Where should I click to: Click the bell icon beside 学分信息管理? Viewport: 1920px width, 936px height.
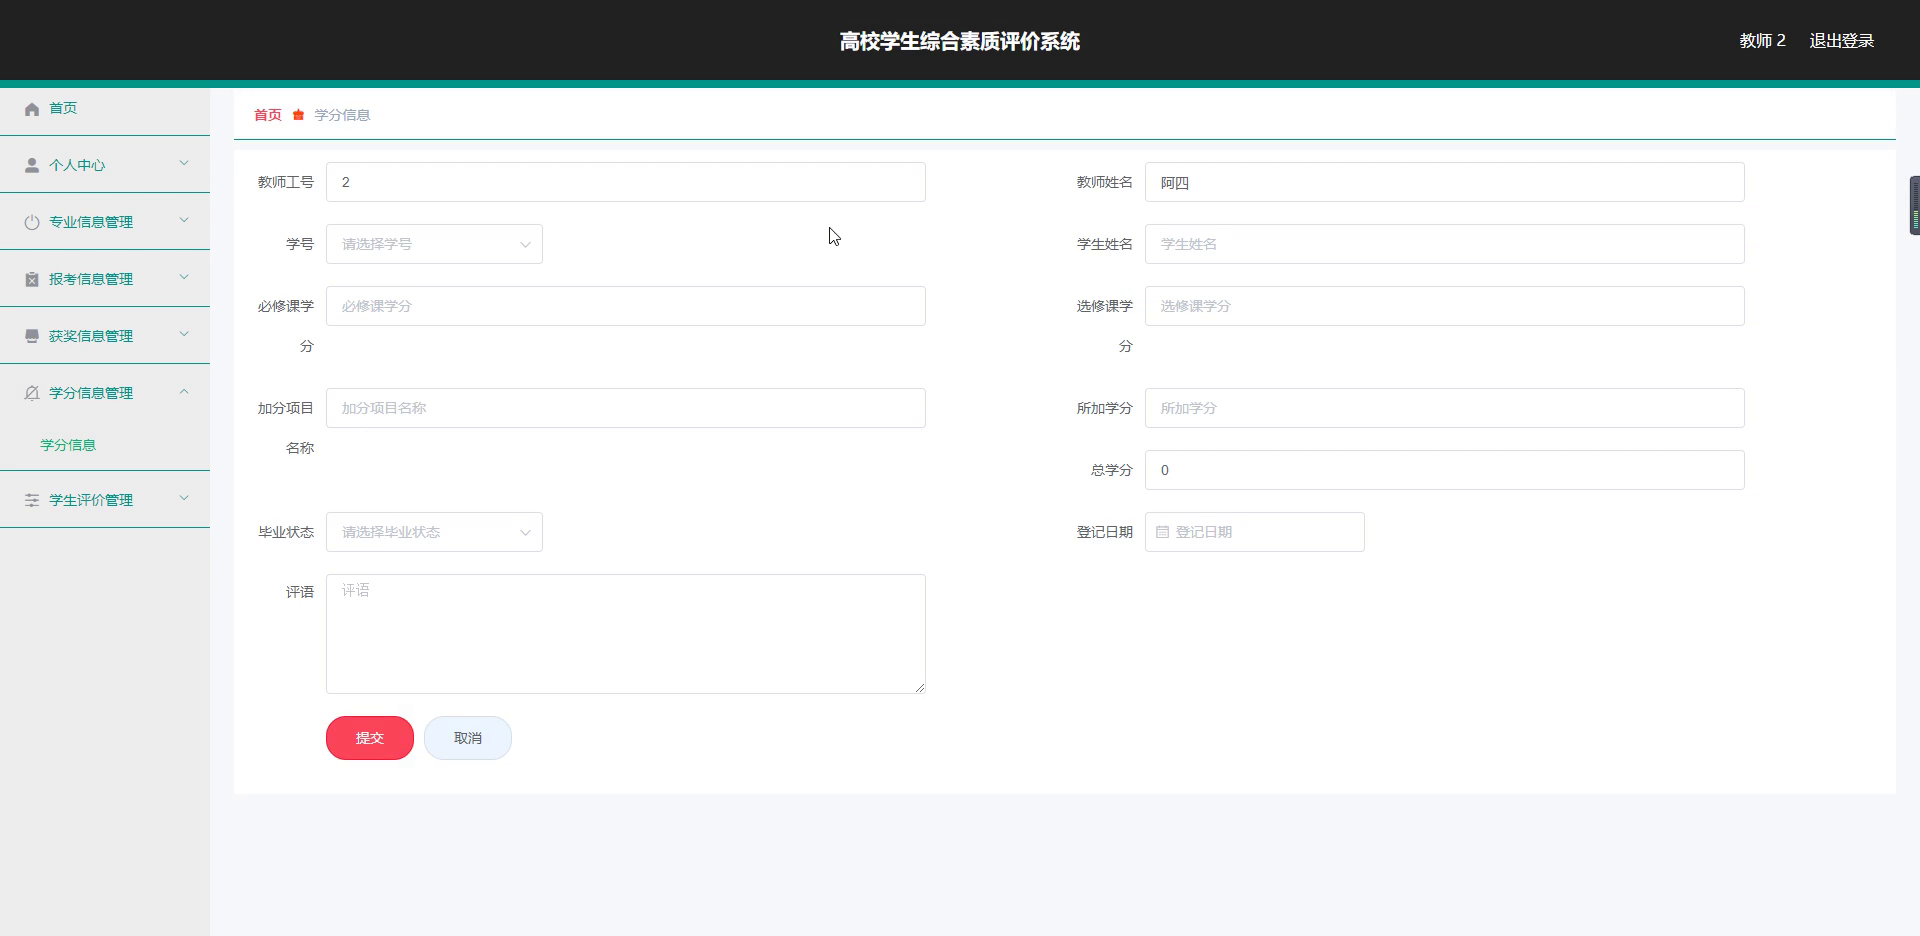click(x=32, y=394)
